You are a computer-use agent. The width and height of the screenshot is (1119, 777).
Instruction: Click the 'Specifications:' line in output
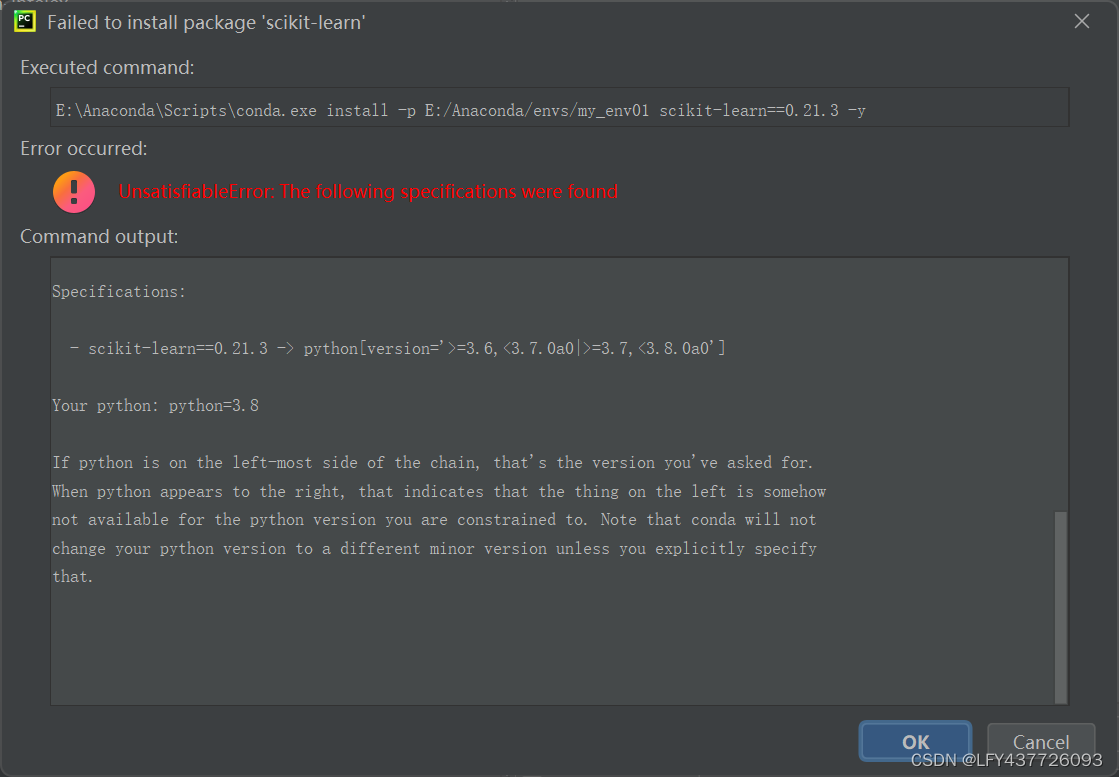pyautogui.click(x=118, y=292)
